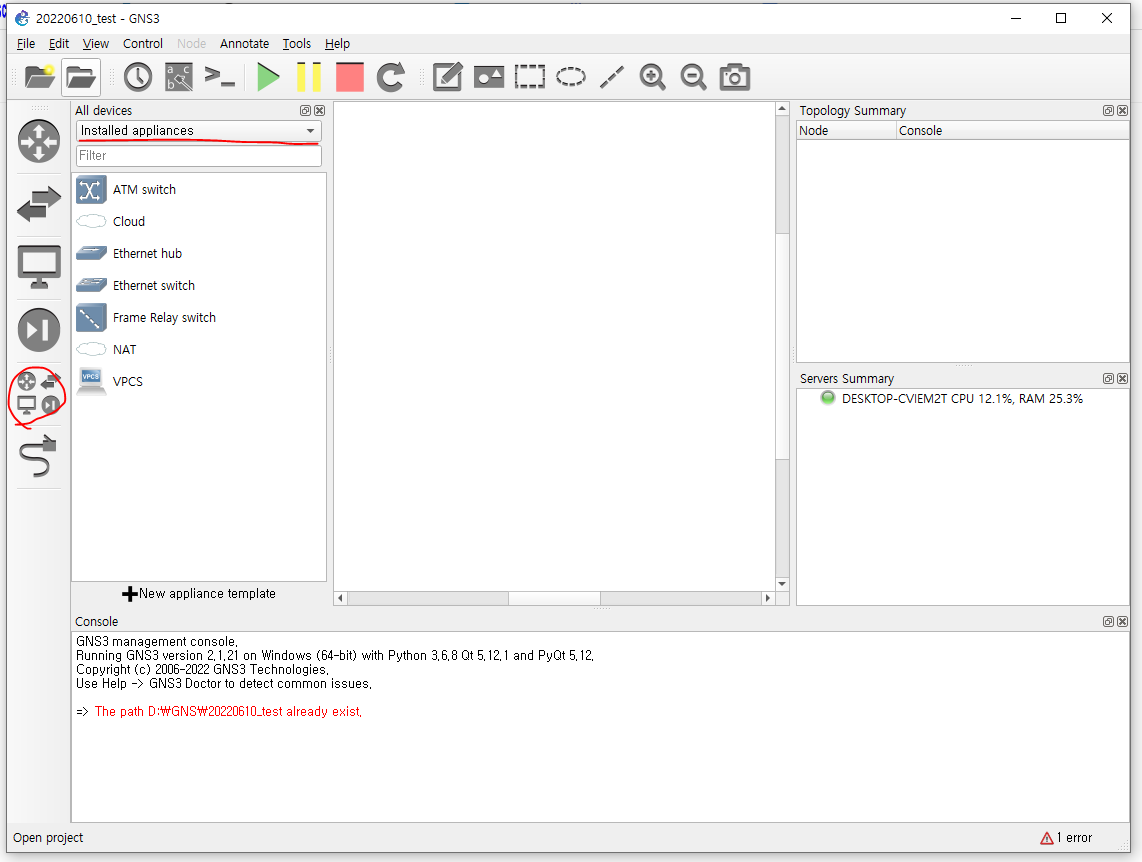Click the Screenshot camera icon
The height and width of the screenshot is (862, 1142).
tap(734, 76)
